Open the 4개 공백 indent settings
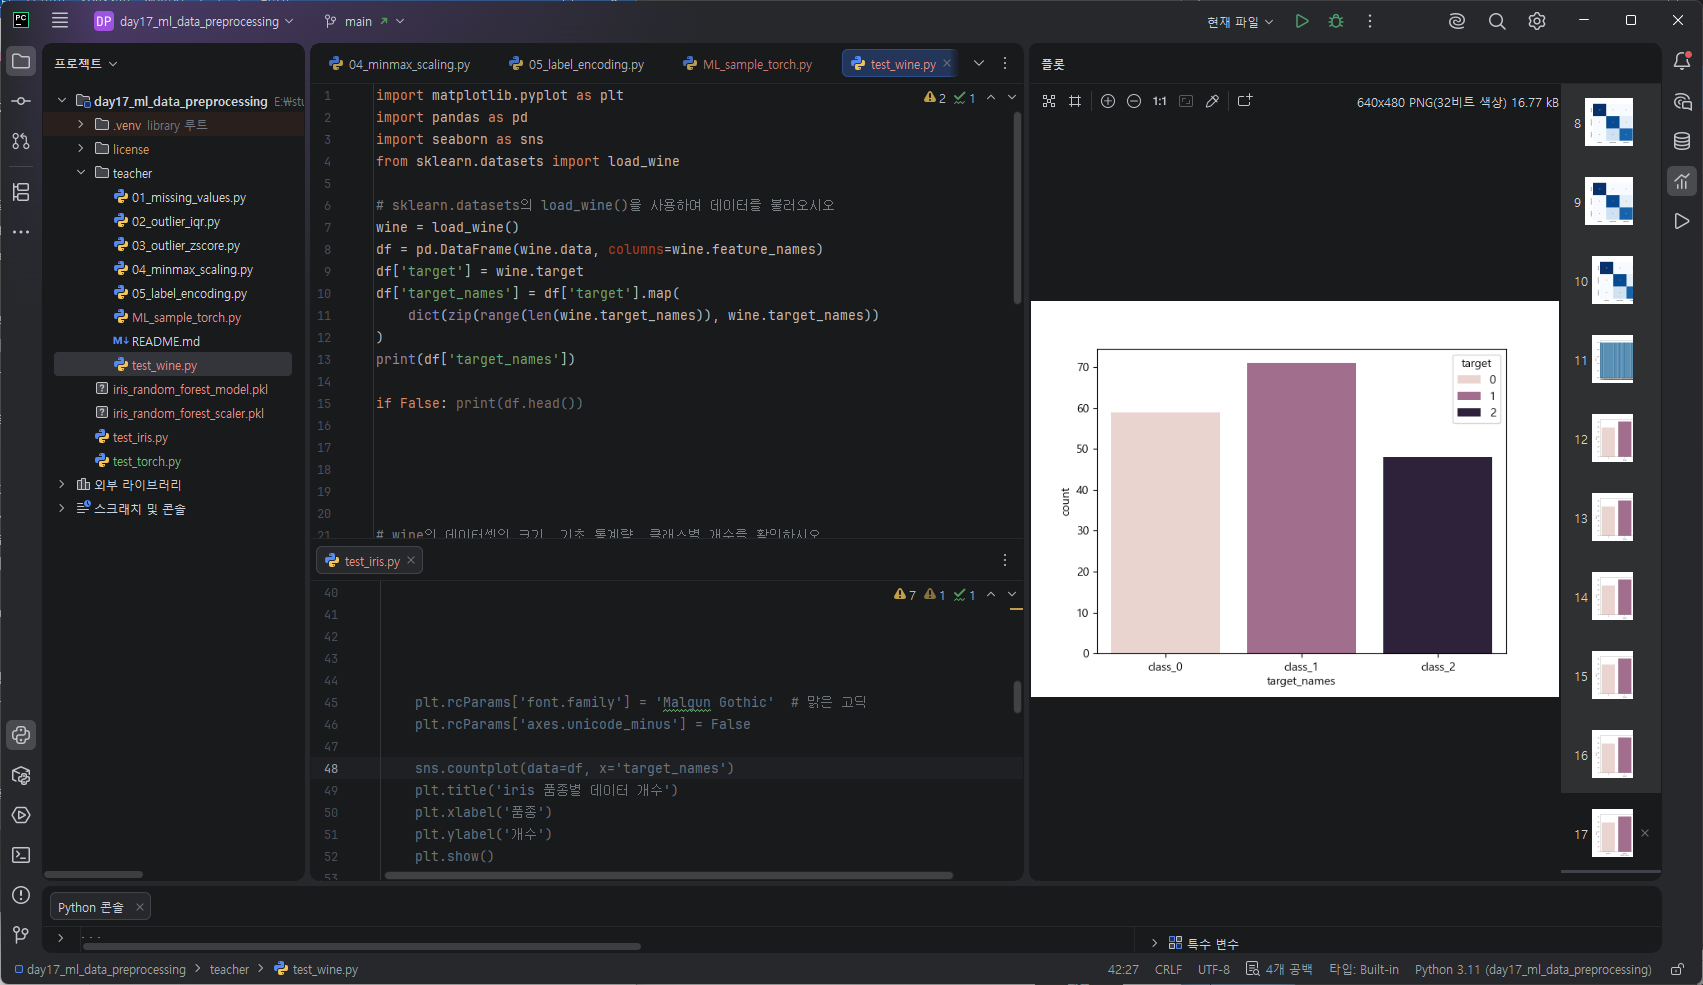Screen dimensions: 1703x985 1279,969
